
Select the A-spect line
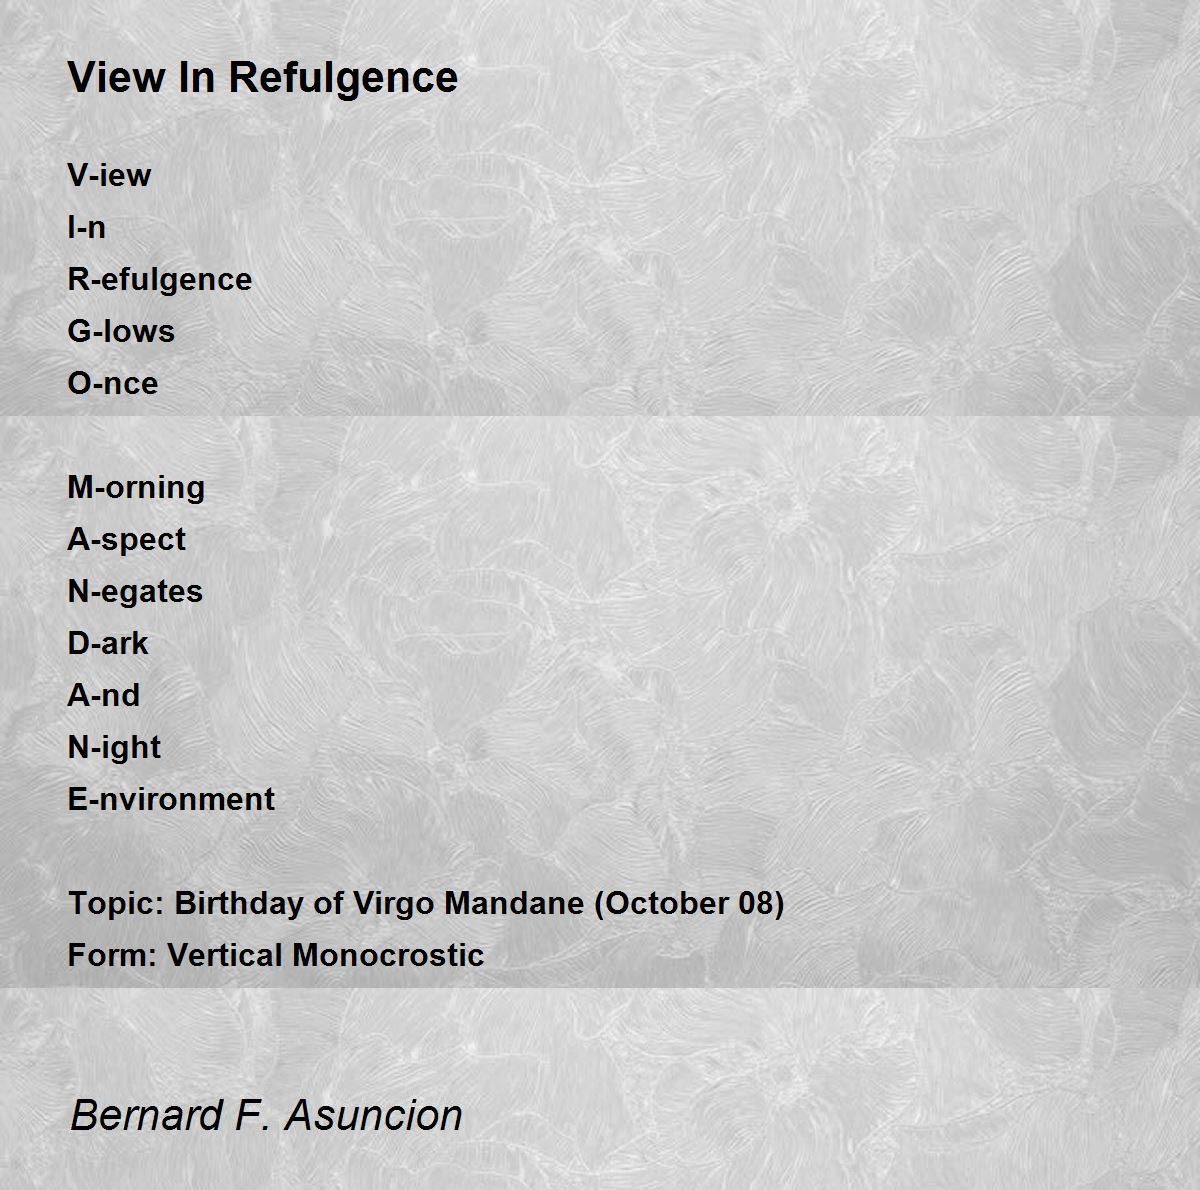click(x=127, y=540)
